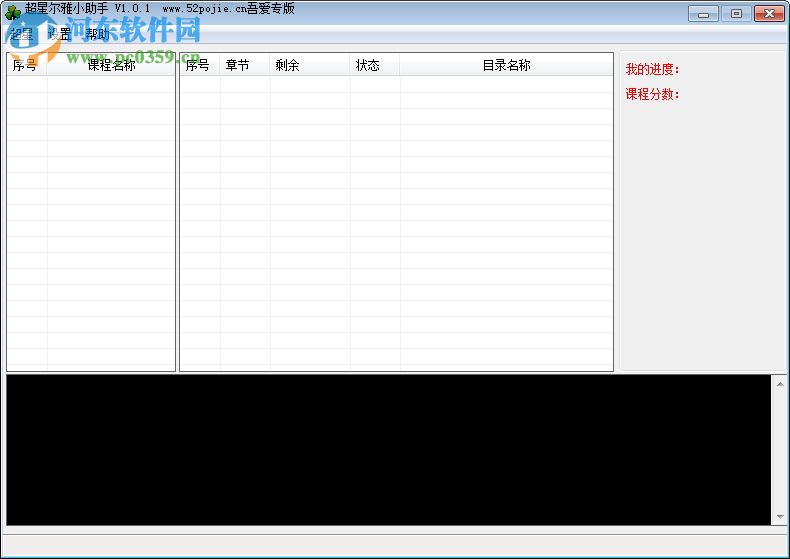
Task: Click scroll up arrow of log console
Action: (x=780, y=384)
